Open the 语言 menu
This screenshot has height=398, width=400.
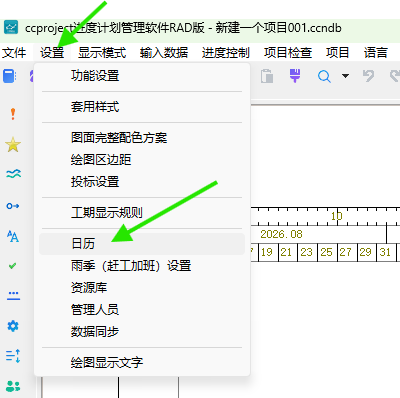[376, 53]
